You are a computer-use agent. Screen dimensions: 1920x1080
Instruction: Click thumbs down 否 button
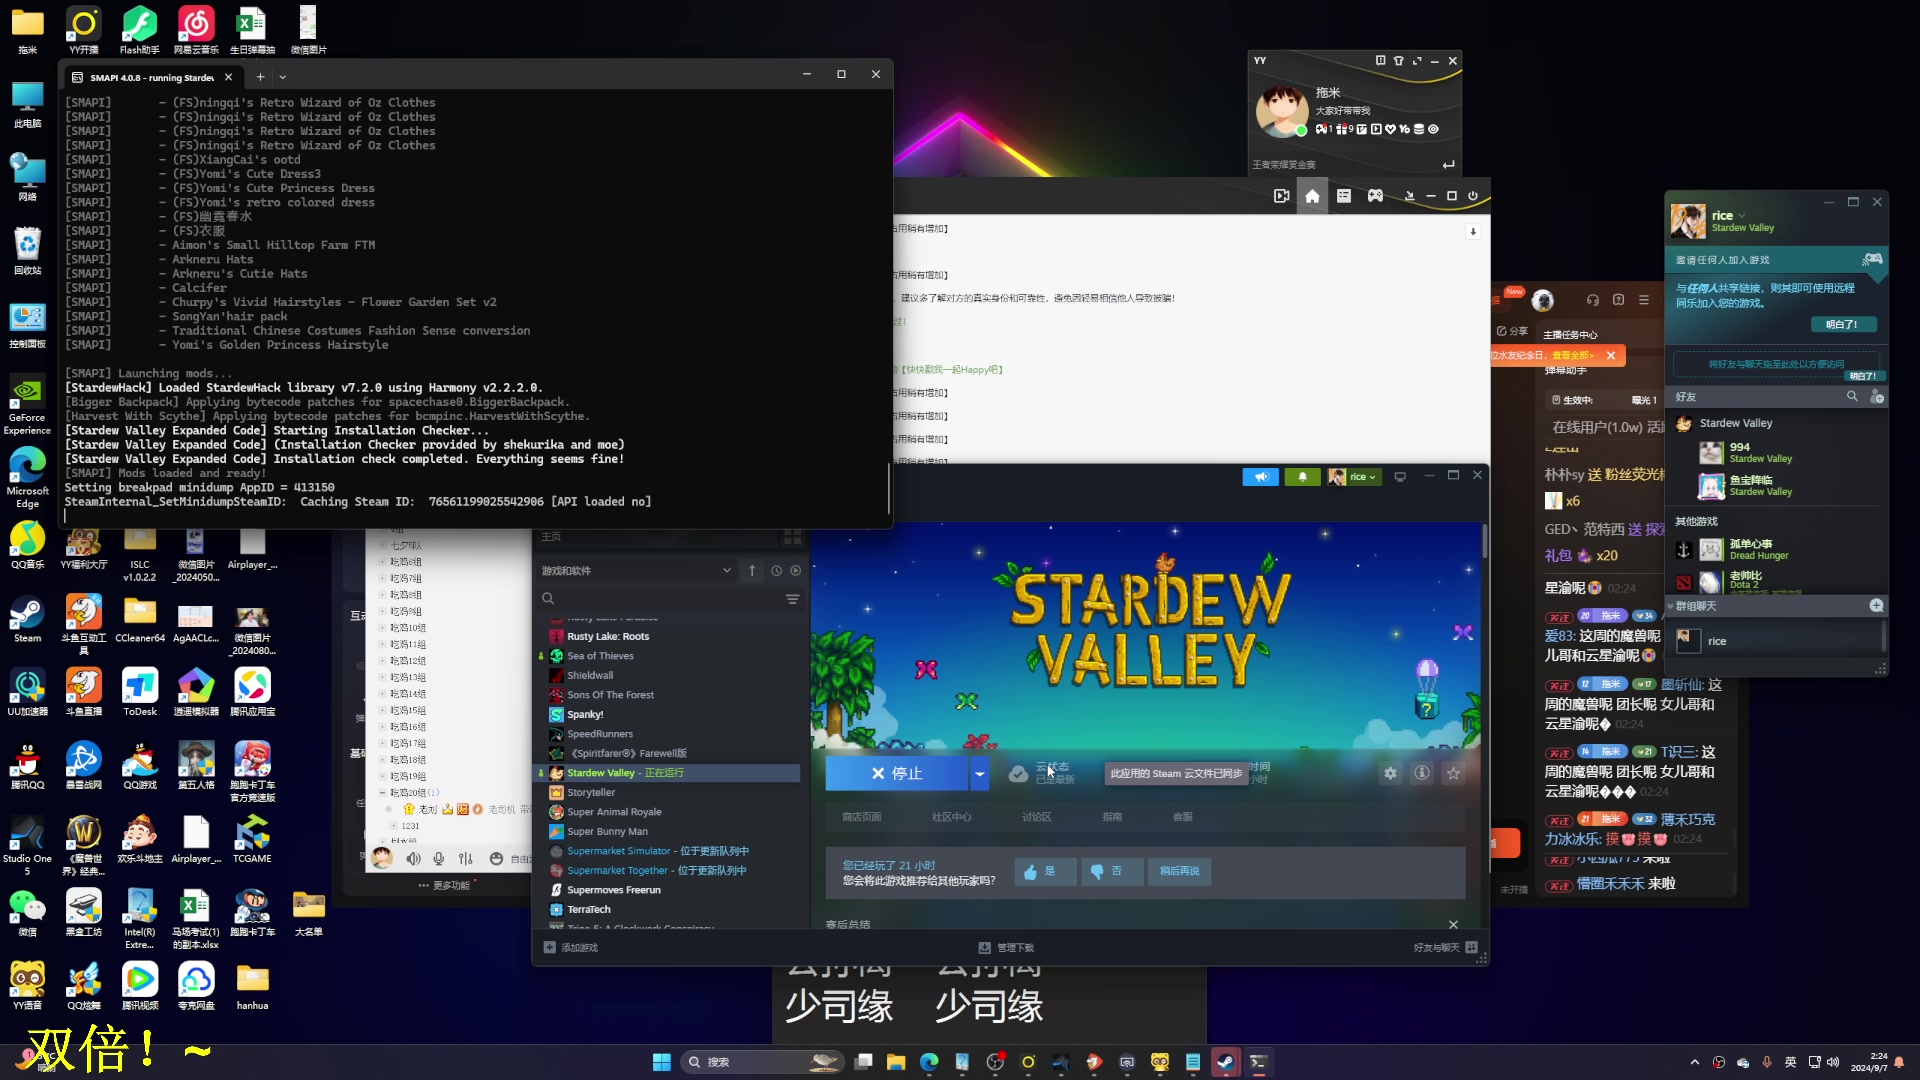[1112, 872]
